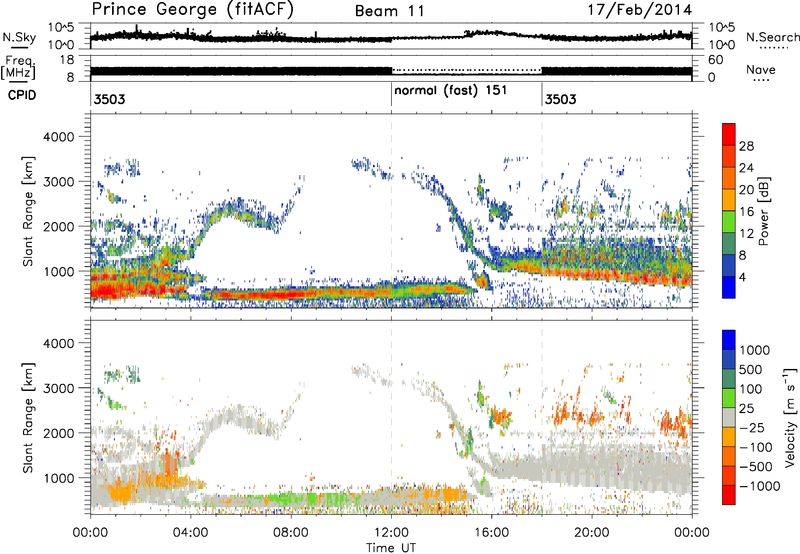Click '100' on the velocity colorbar
This screenshot has height=554, width=800.
753,389
